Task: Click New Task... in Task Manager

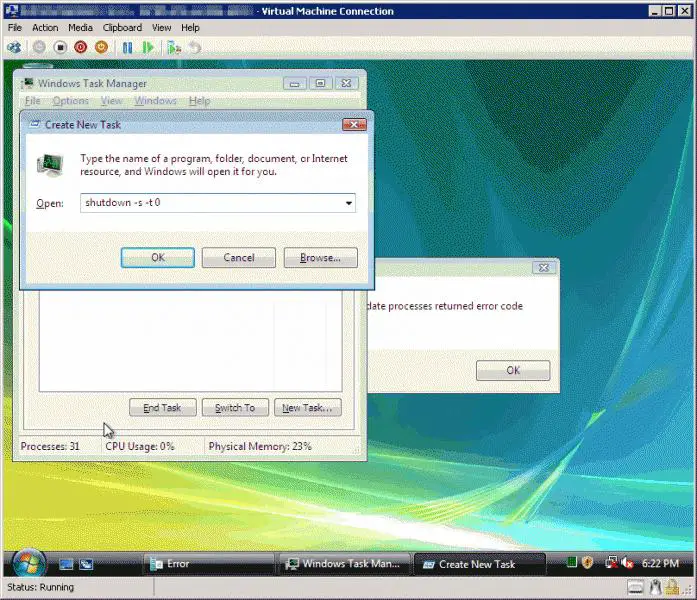Action: 308,408
